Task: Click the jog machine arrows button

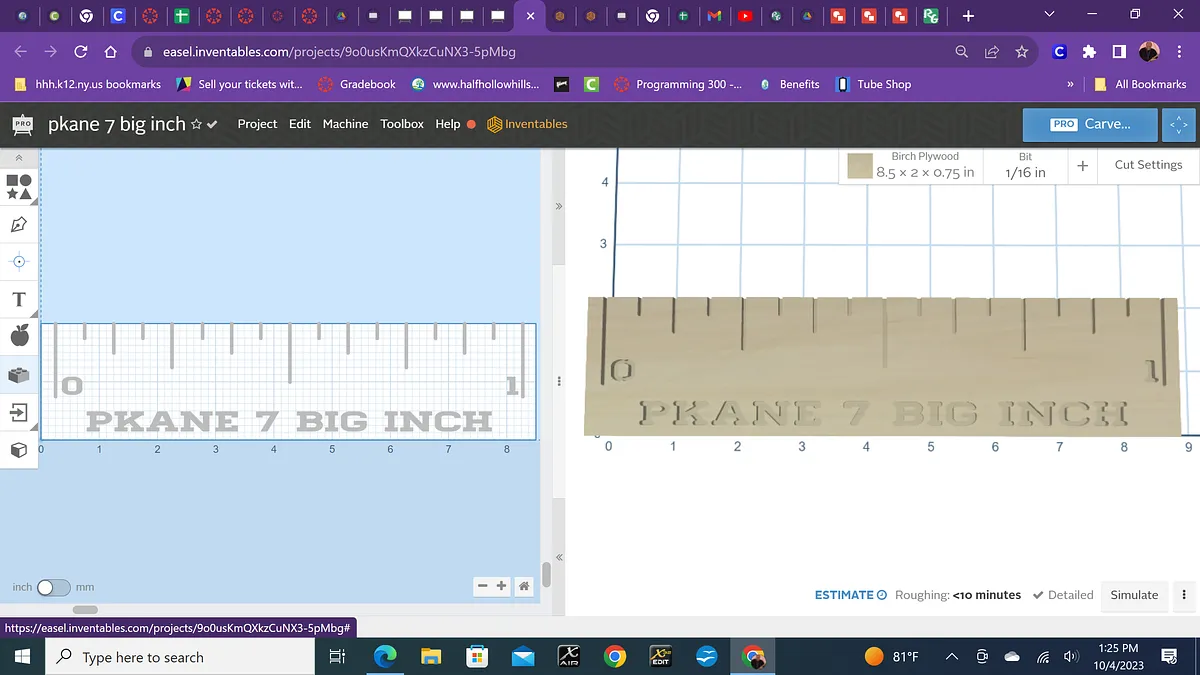Action: tap(1180, 124)
